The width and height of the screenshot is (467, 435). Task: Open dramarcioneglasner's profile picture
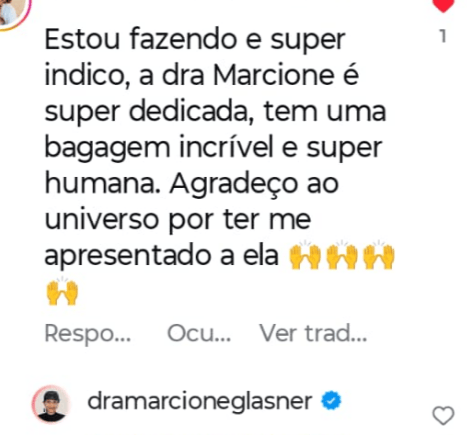coord(51,404)
